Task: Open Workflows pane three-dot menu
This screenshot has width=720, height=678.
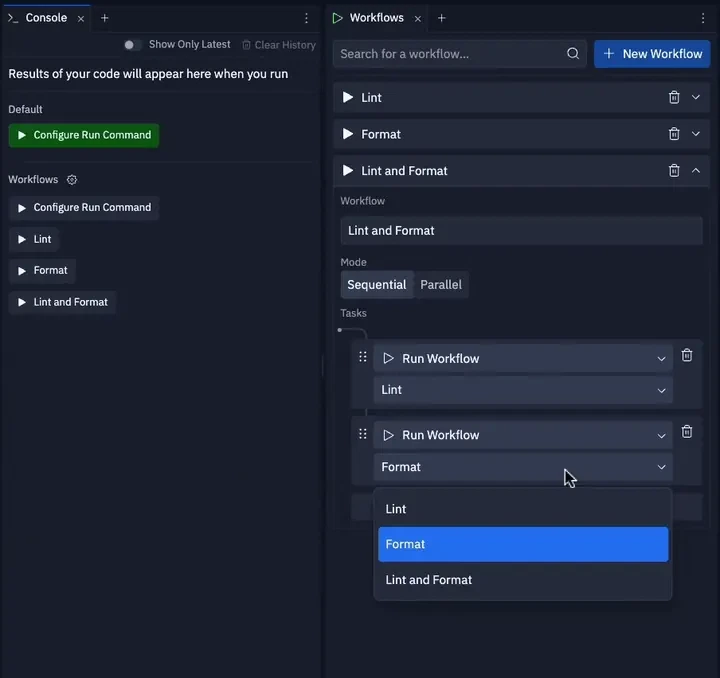Action: click(703, 18)
